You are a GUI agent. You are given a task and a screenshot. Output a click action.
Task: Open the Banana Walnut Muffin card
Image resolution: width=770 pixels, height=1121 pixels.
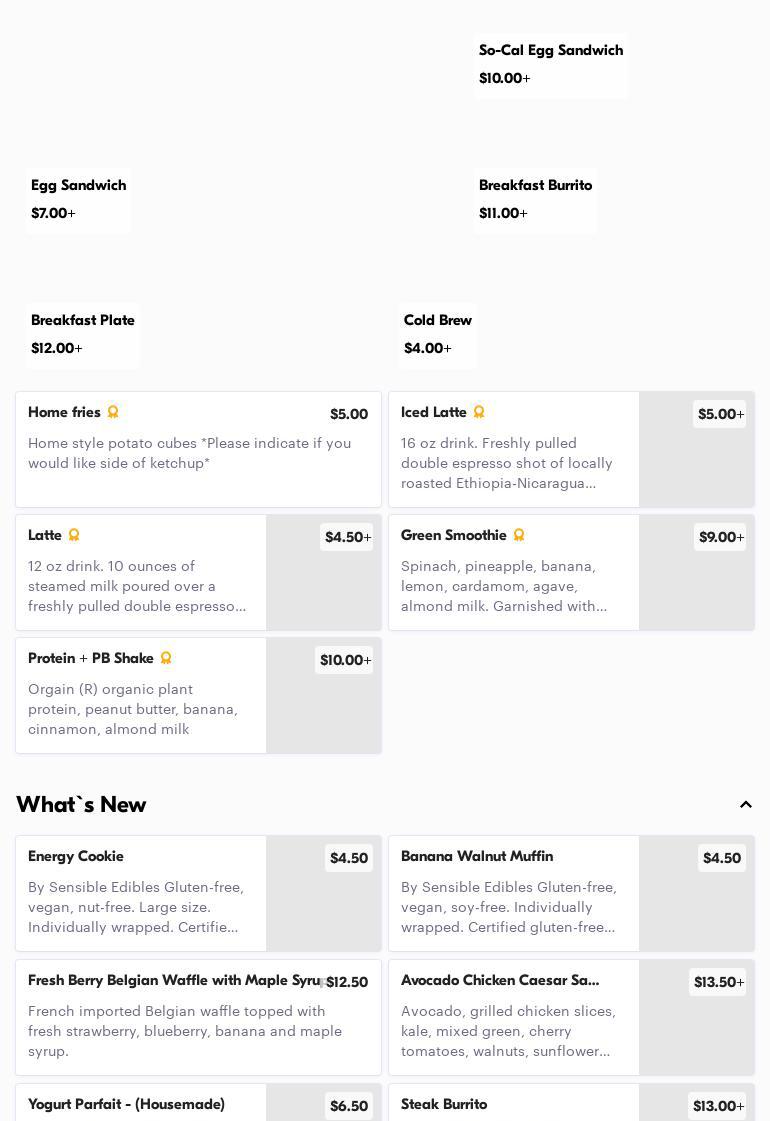pyautogui.click(x=513, y=893)
